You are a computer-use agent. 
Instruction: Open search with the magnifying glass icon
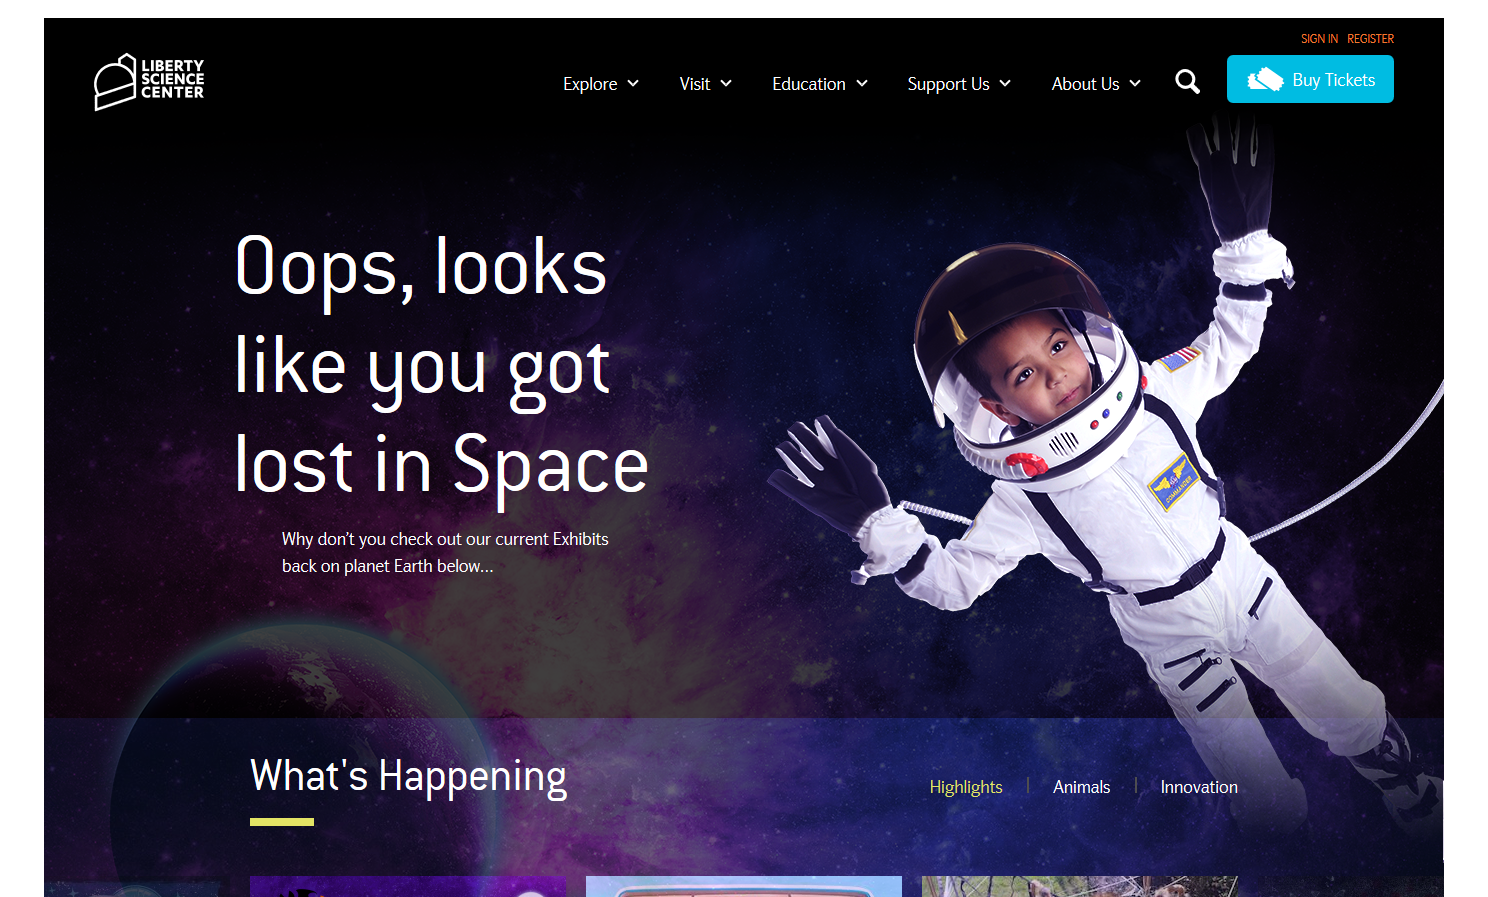coord(1187,82)
